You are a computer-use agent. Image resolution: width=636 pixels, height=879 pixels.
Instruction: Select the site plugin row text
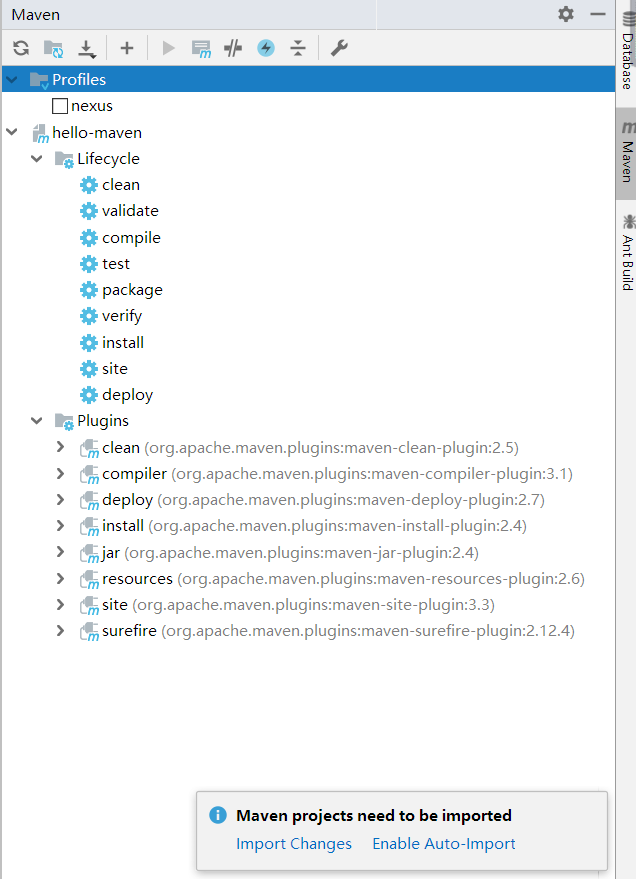(298, 605)
